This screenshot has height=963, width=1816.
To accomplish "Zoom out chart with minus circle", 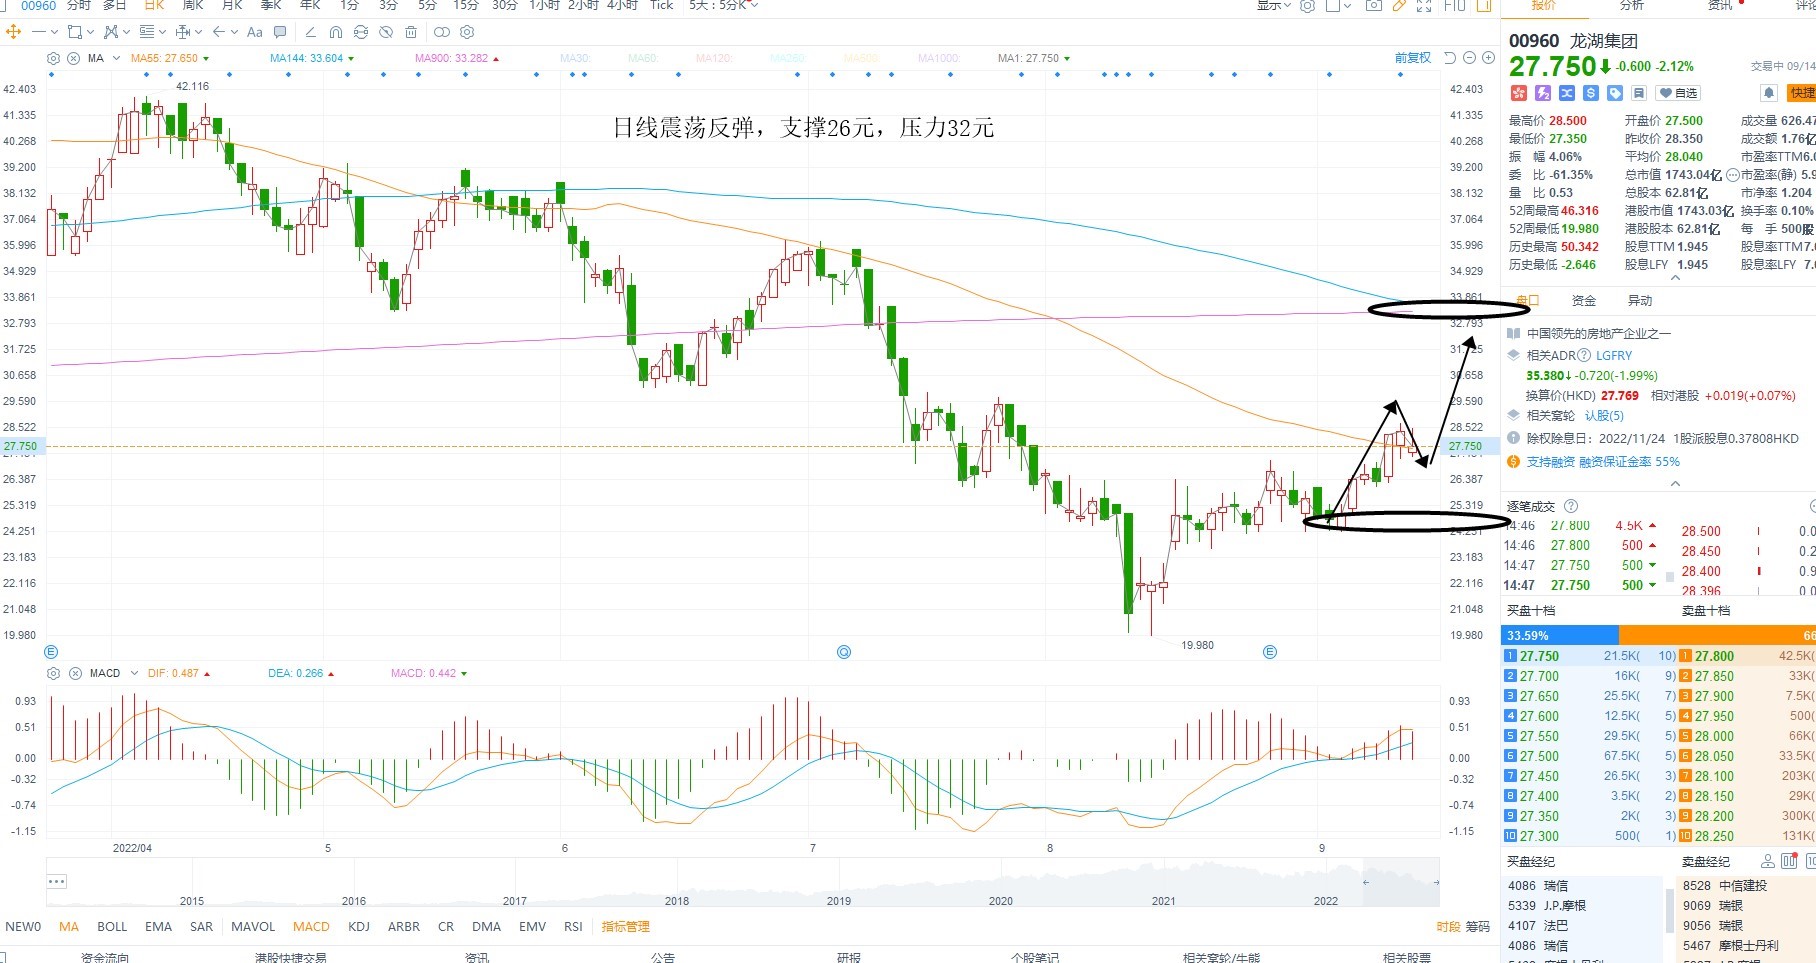I will coord(1470,58).
